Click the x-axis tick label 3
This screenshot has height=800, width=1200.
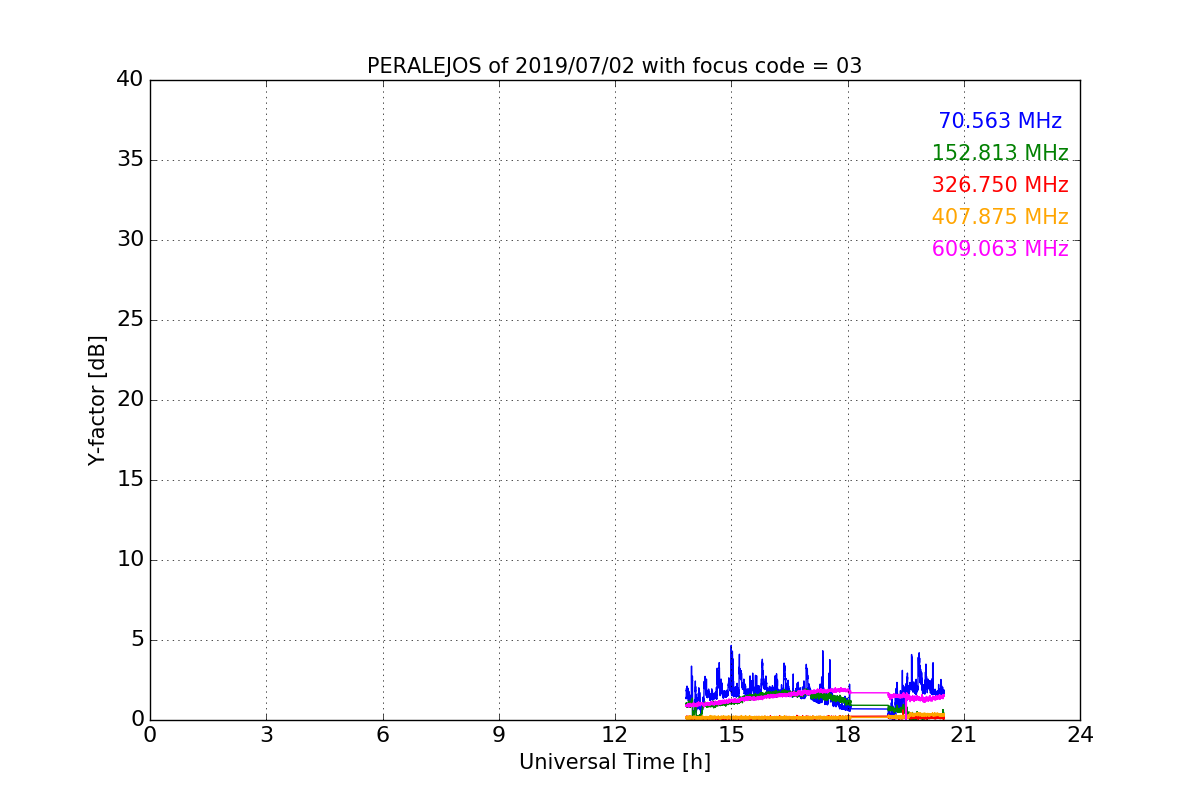266,735
